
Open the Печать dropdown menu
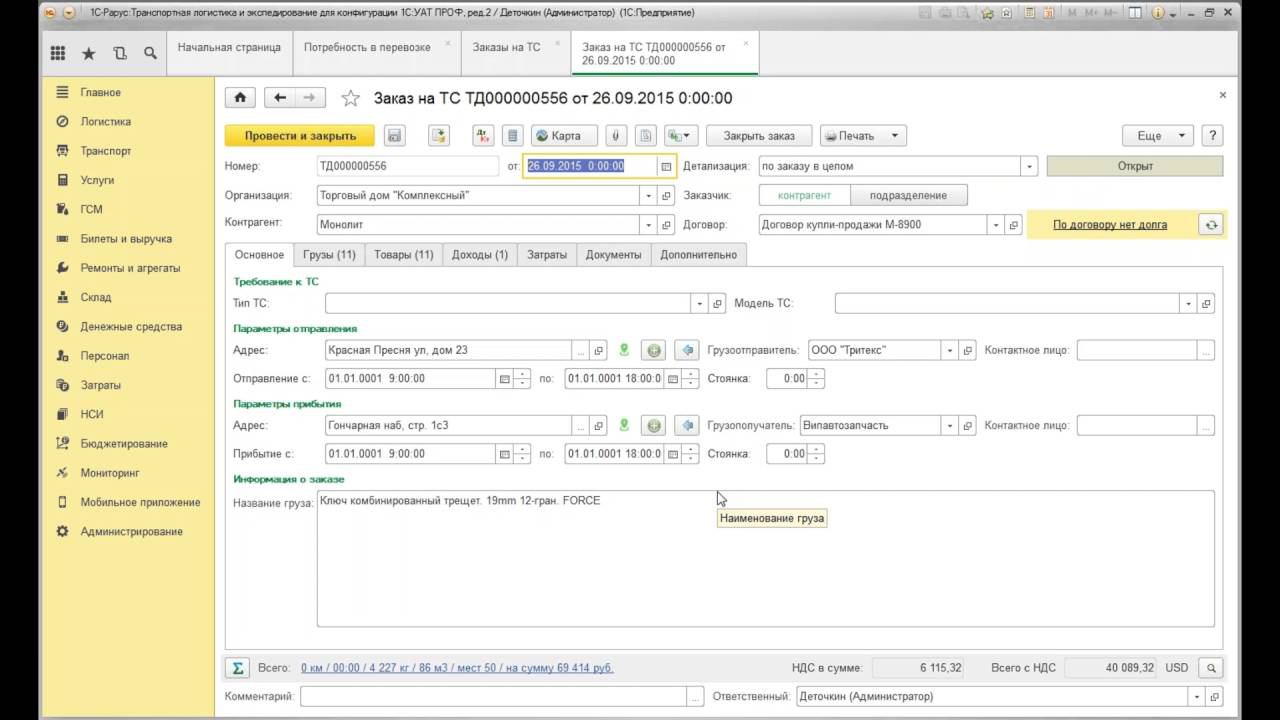click(864, 136)
